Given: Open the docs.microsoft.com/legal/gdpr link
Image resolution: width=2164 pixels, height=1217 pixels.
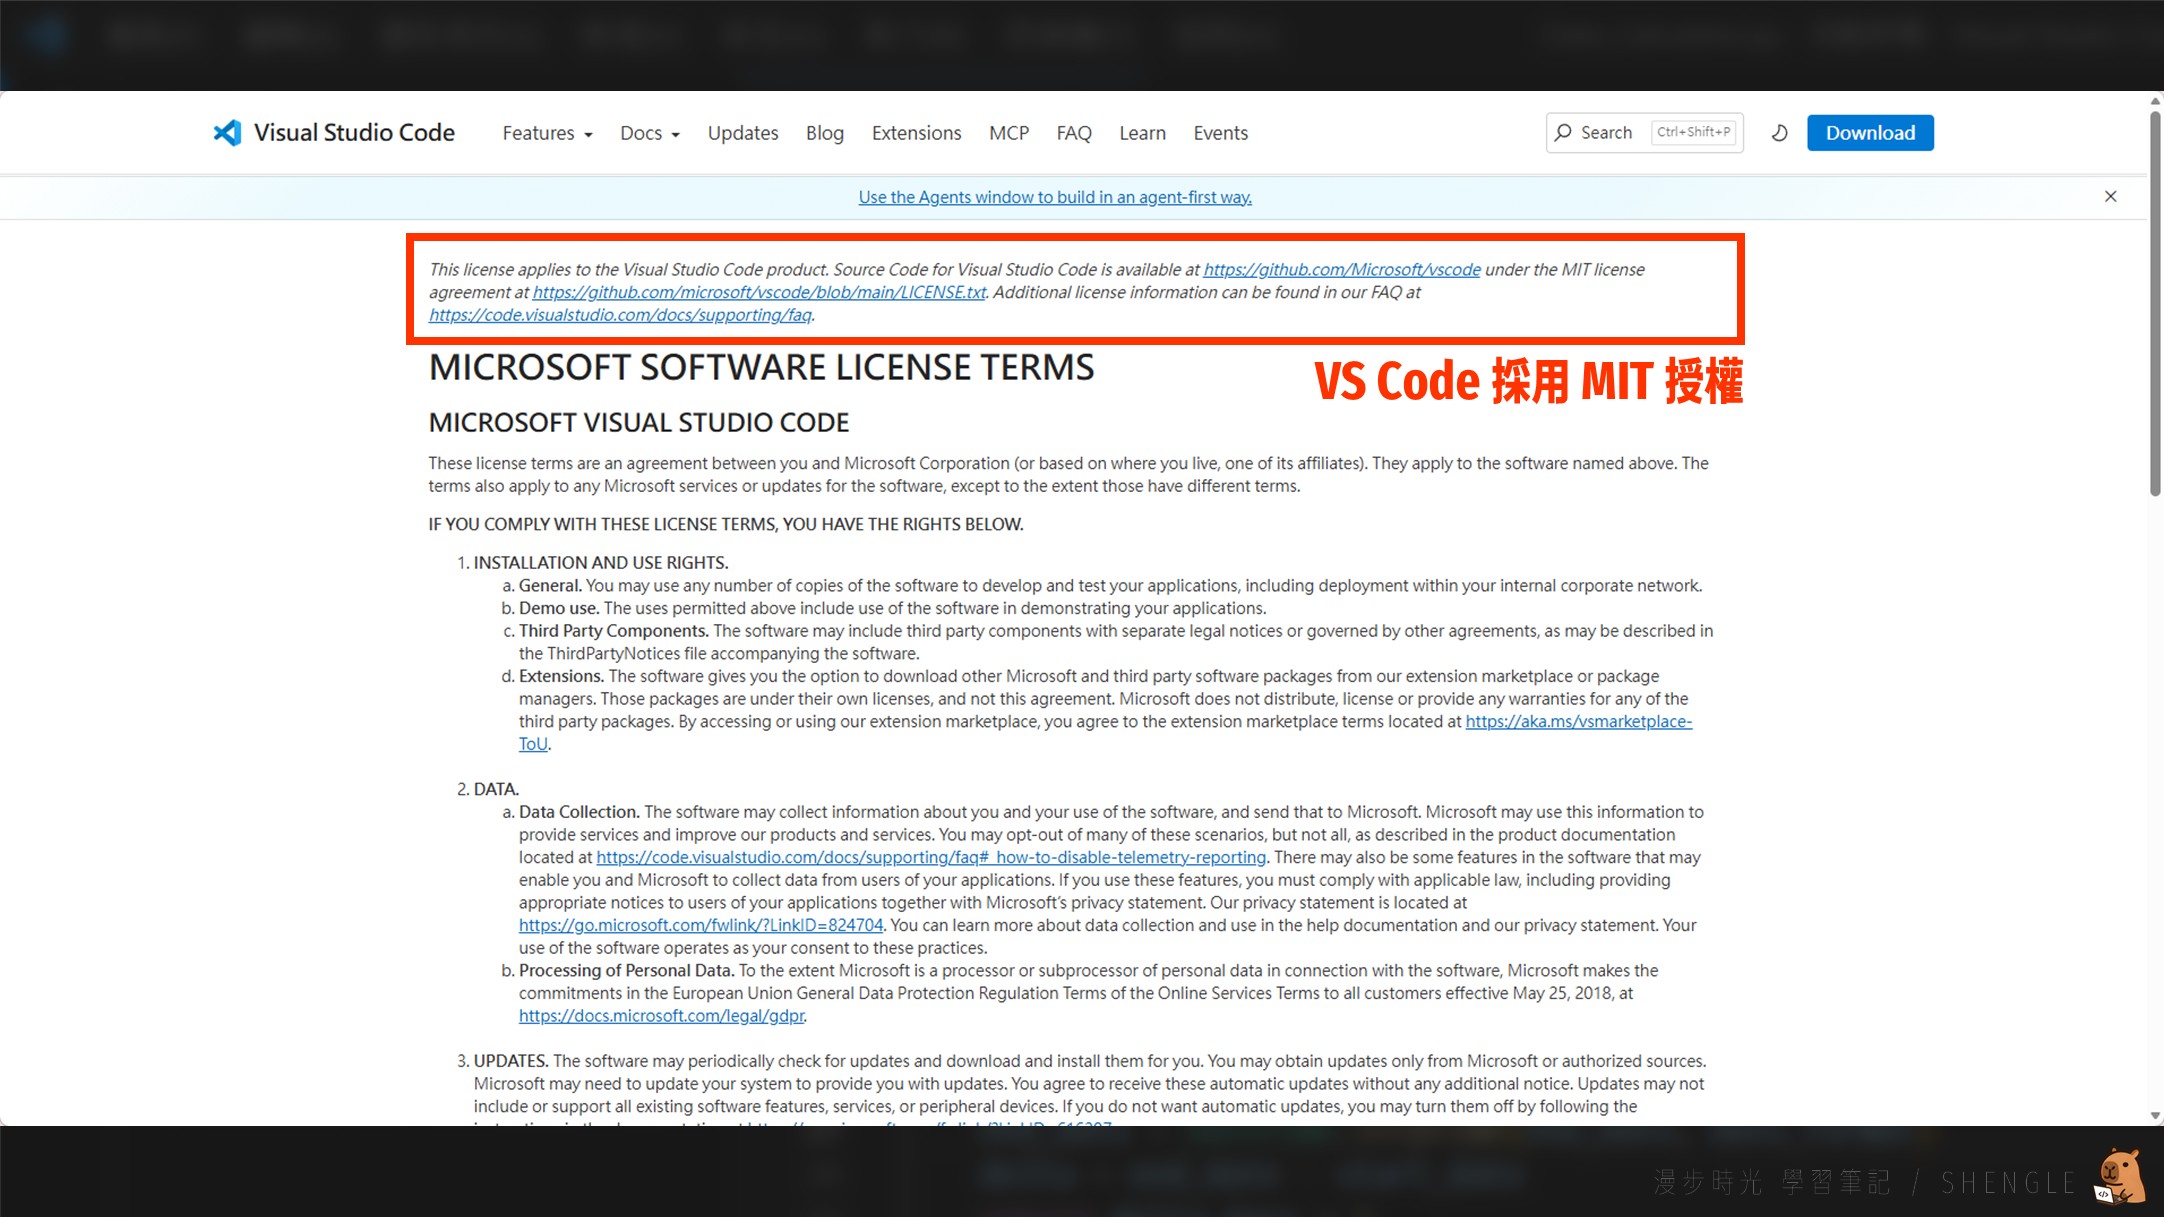Looking at the screenshot, I should (661, 1015).
